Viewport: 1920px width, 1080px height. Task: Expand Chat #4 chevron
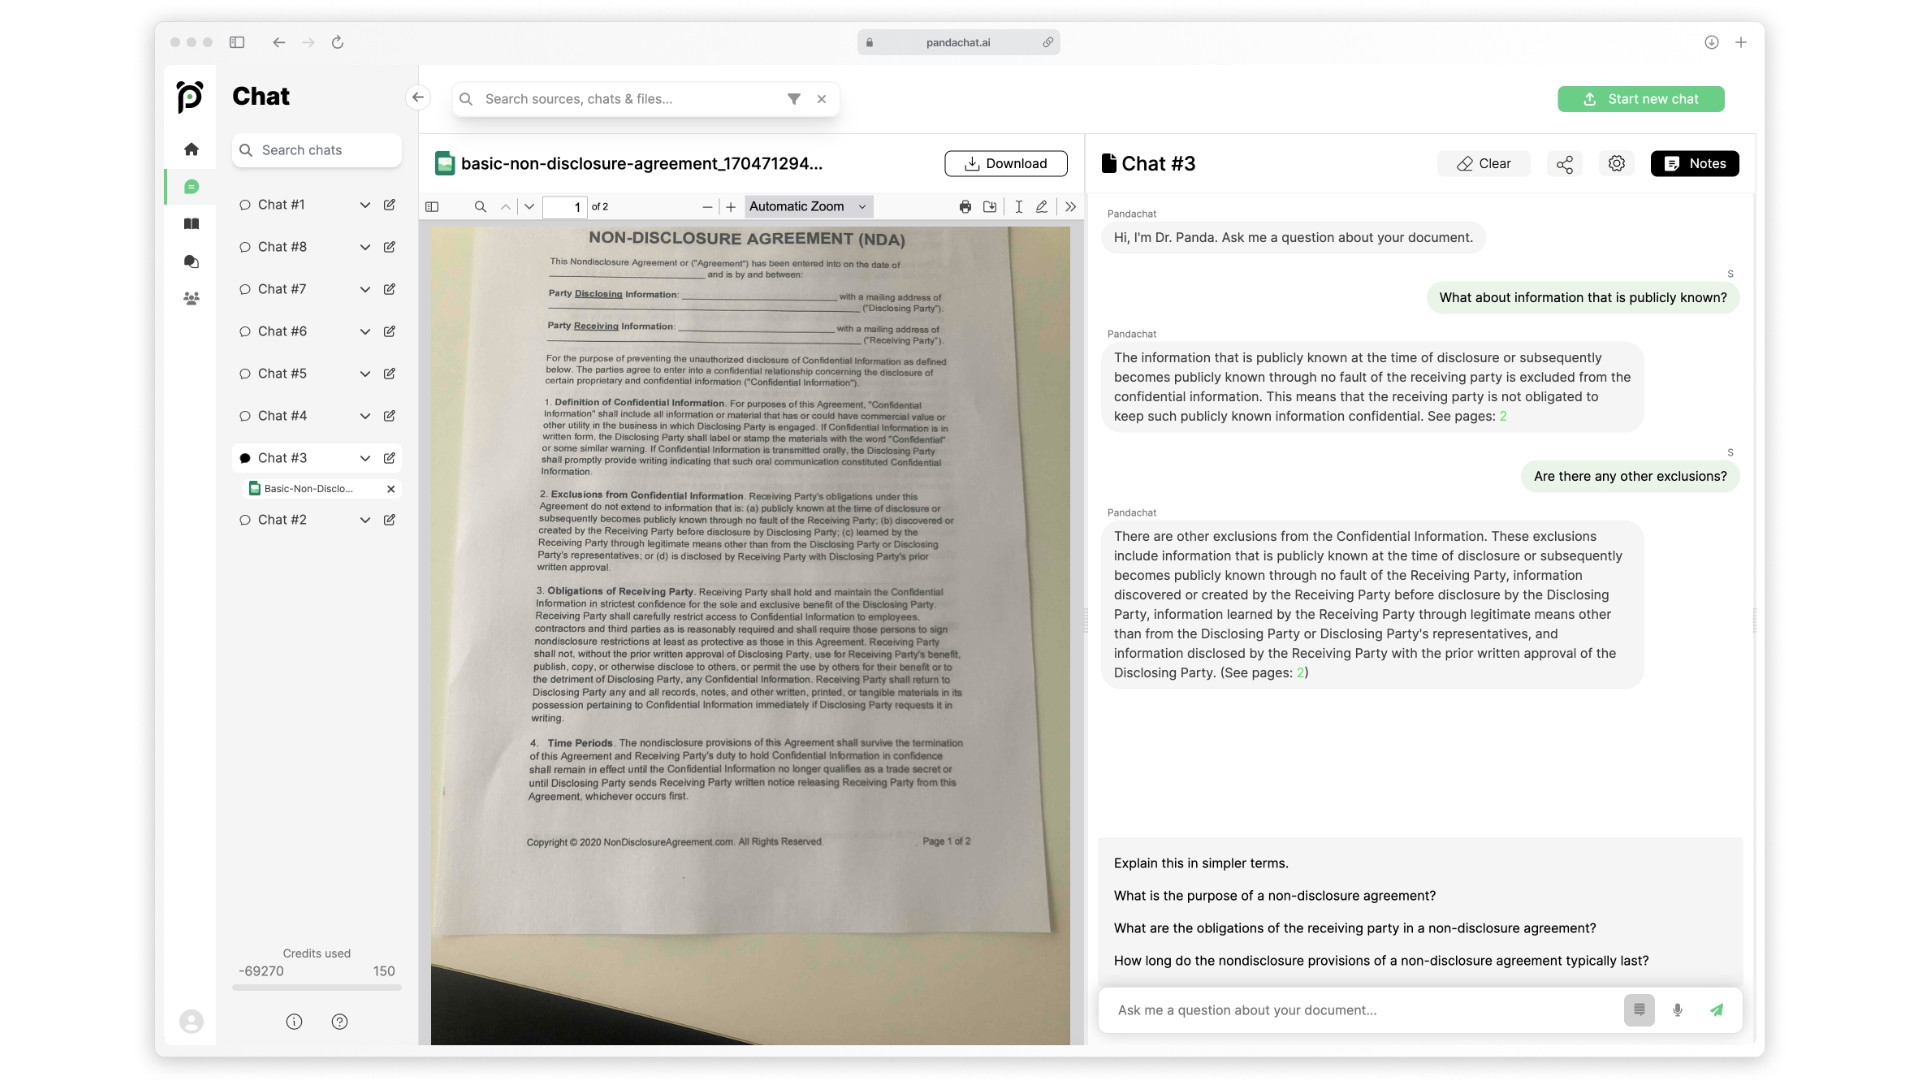point(365,416)
